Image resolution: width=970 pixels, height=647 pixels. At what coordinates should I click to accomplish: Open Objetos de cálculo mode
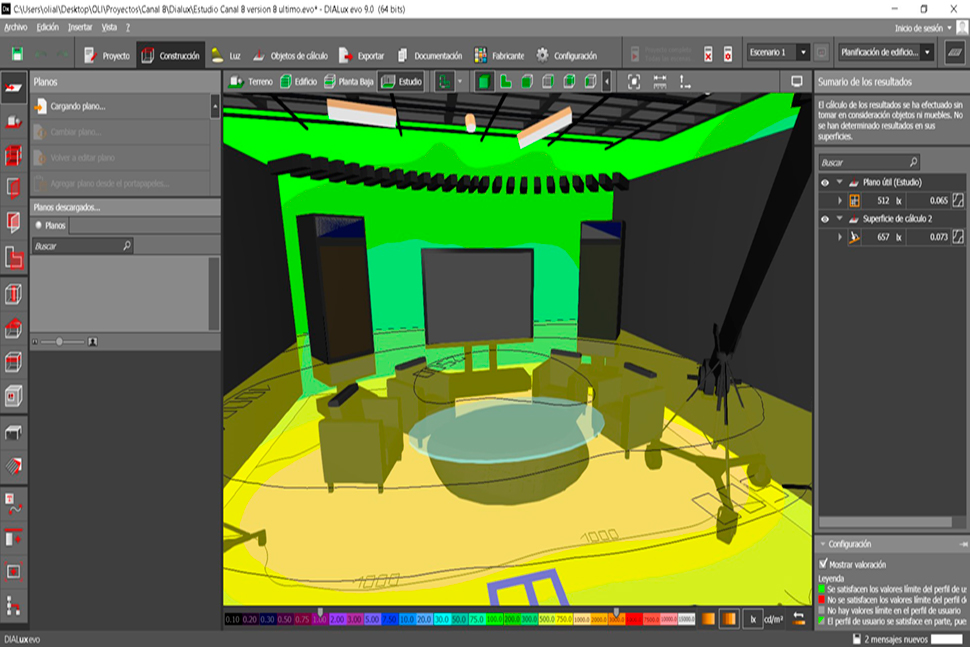pyautogui.click(x=290, y=55)
